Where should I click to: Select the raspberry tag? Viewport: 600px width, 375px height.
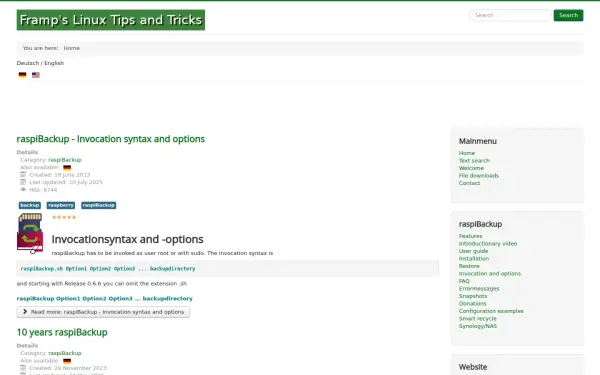61,205
